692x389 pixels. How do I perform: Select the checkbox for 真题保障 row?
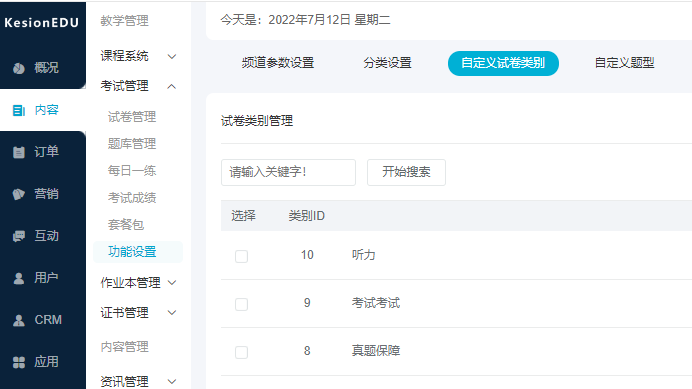[x=241, y=352]
